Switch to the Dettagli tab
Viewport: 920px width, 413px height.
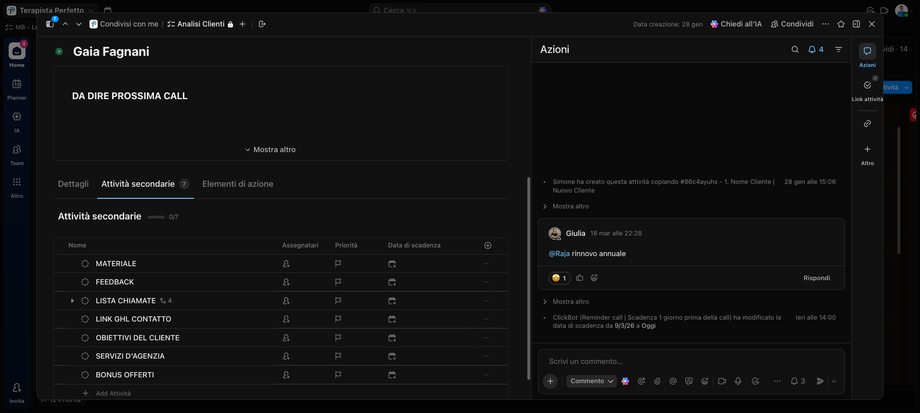click(x=73, y=184)
